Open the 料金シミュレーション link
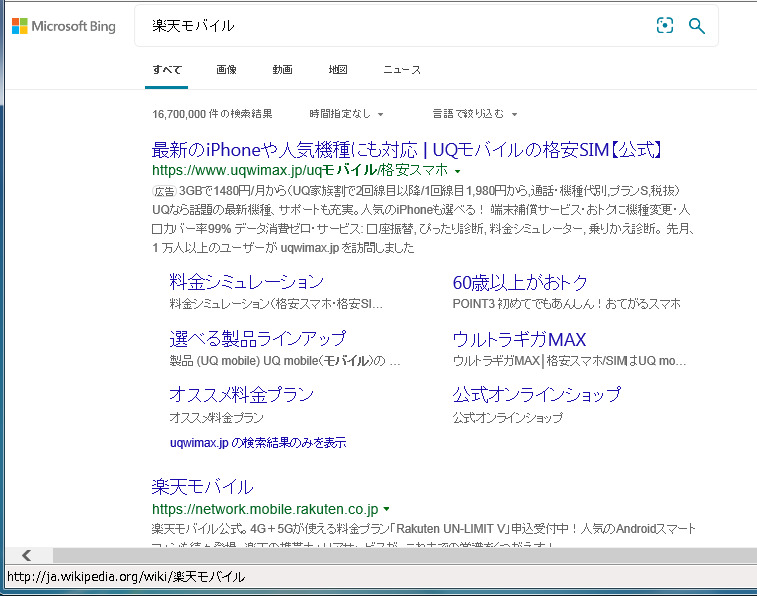Screen dimensions: 757x597 (x=246, y=282)
